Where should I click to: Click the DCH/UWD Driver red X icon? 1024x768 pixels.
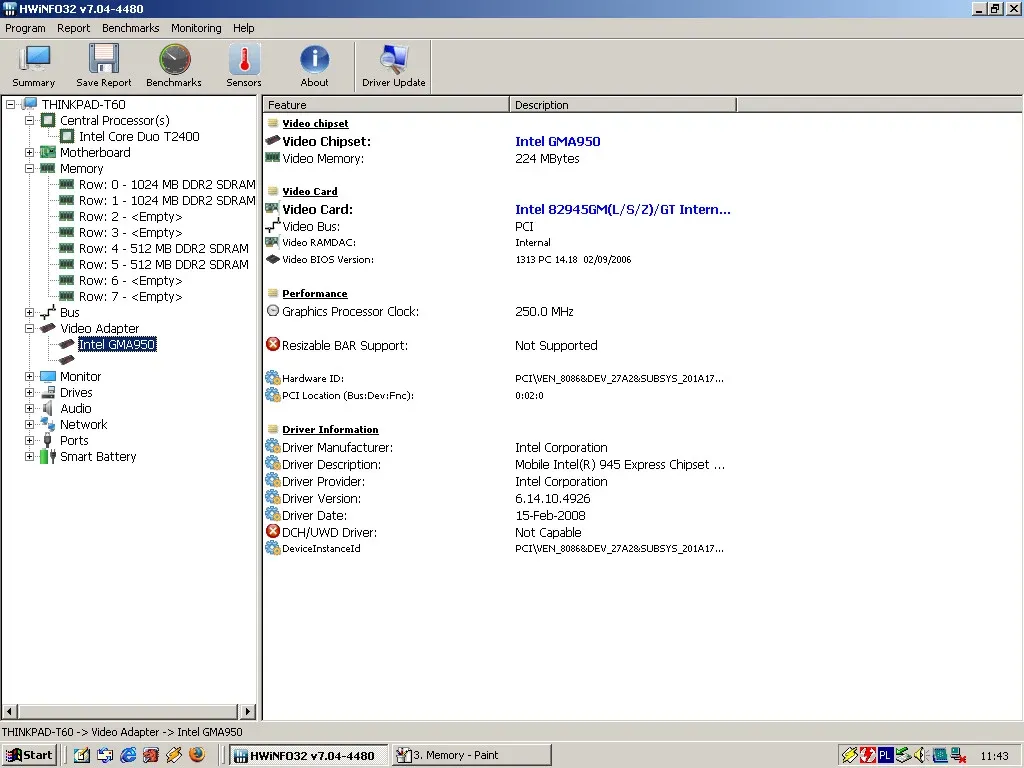pos(273,532)
